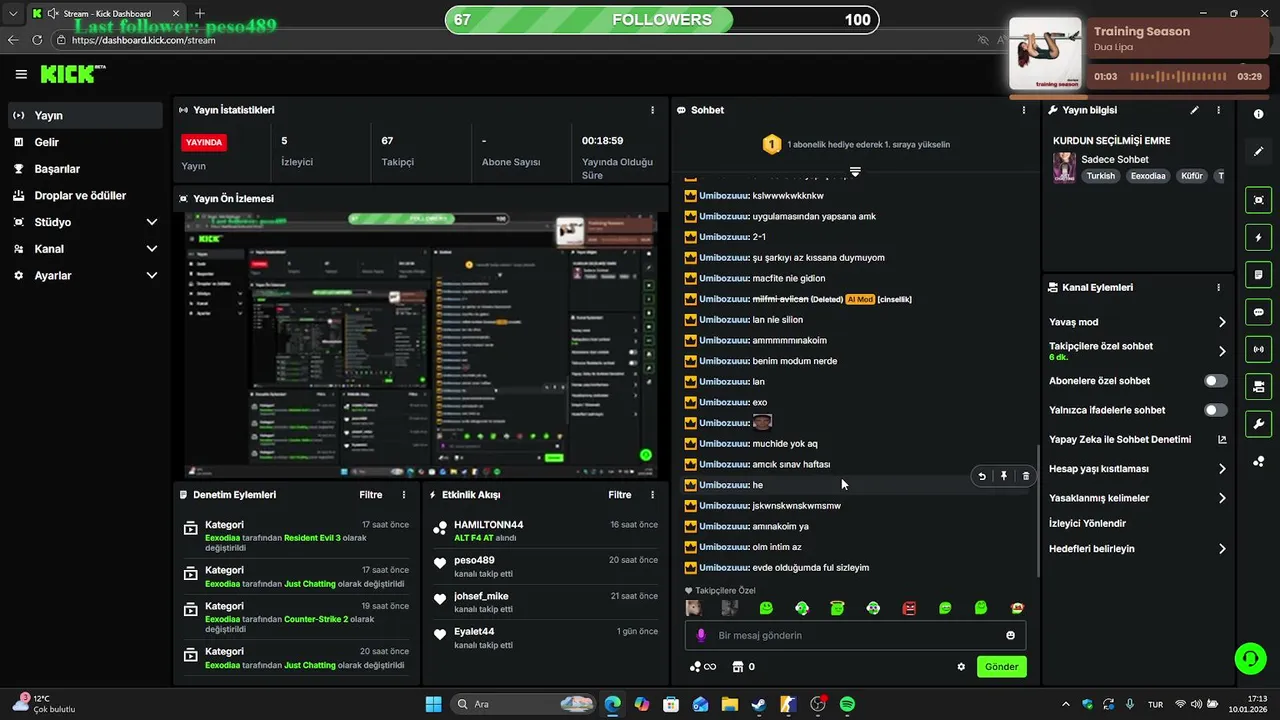The width and height of the screenshot is (1280, 720).
Task: Open external link icon for Yapay Zeka Denetimi
Action: tap(1222, 439)
